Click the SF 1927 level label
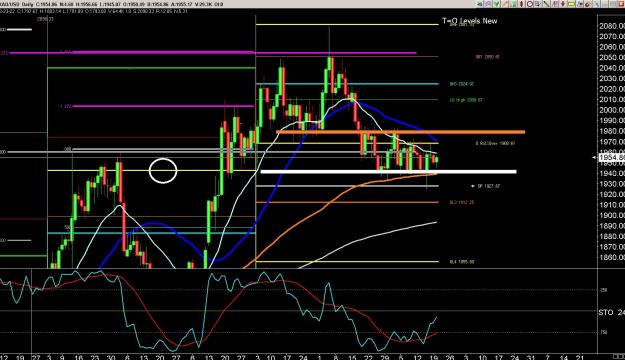 pyautogui.click(x=488, y=186)
